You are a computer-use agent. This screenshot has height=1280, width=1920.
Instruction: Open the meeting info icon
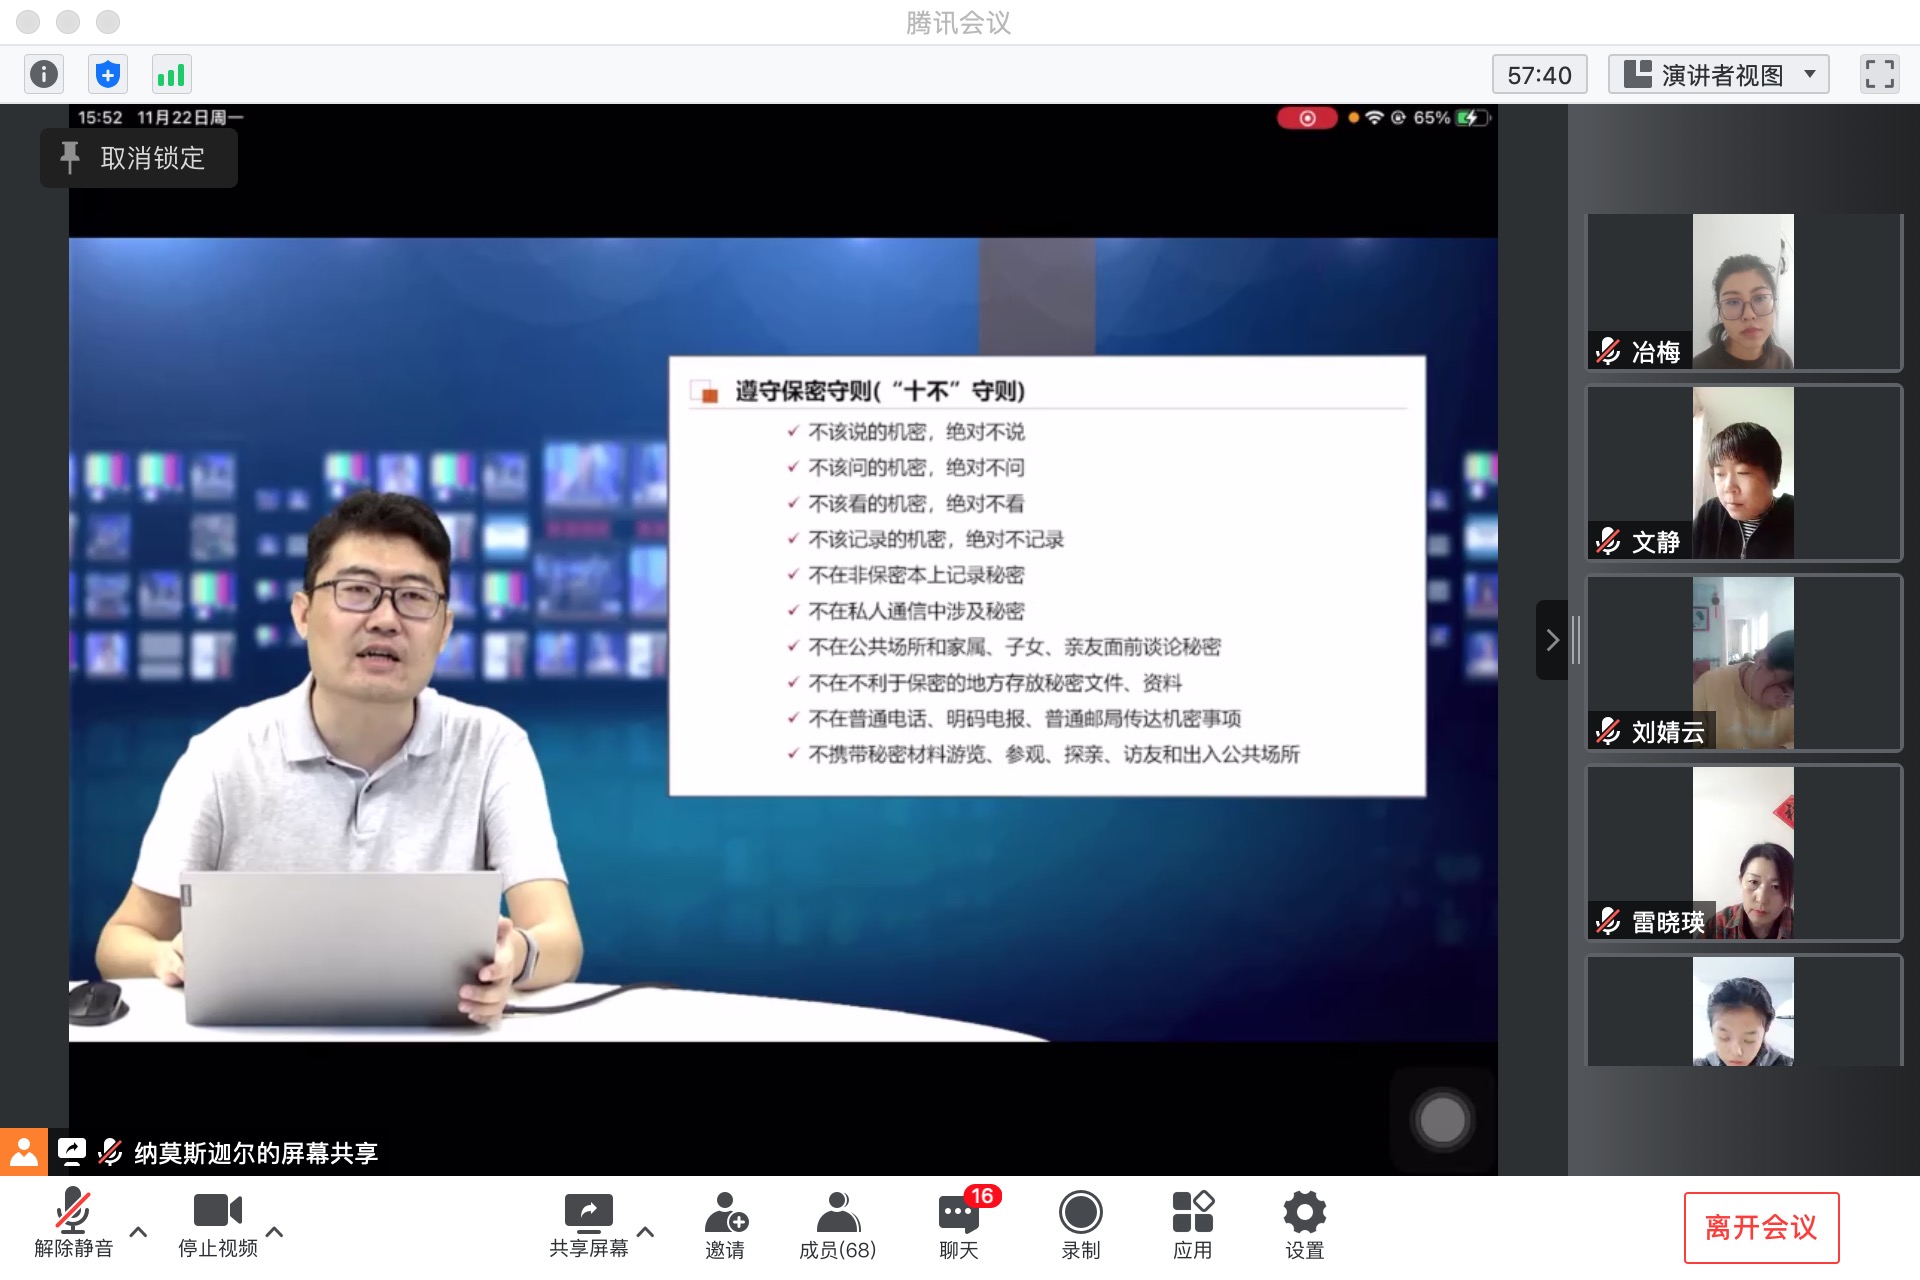pyautogui.click(x=44, y=74)
